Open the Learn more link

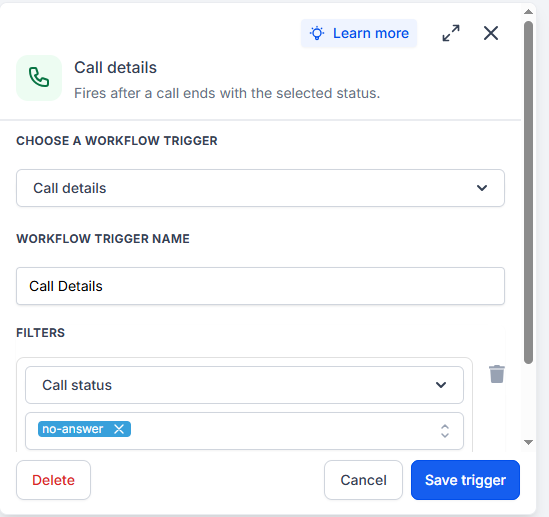click(x=359, y=33)
